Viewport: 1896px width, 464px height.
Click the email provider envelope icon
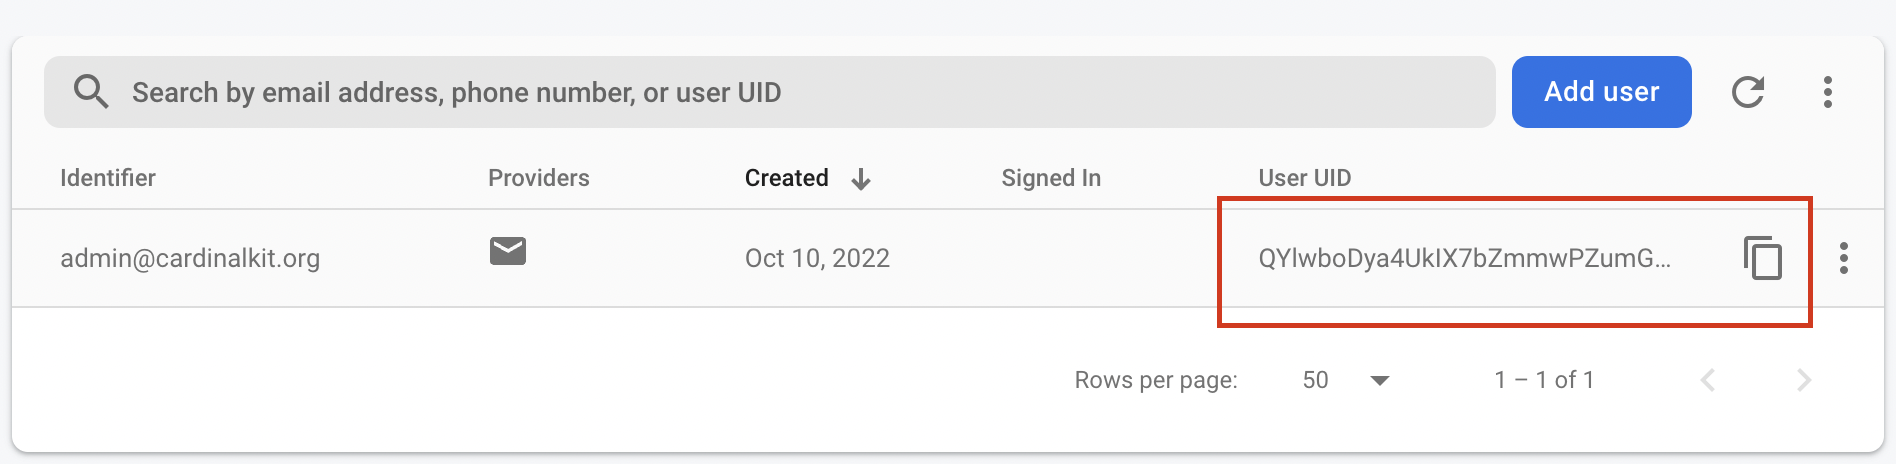tap(508, 251)
